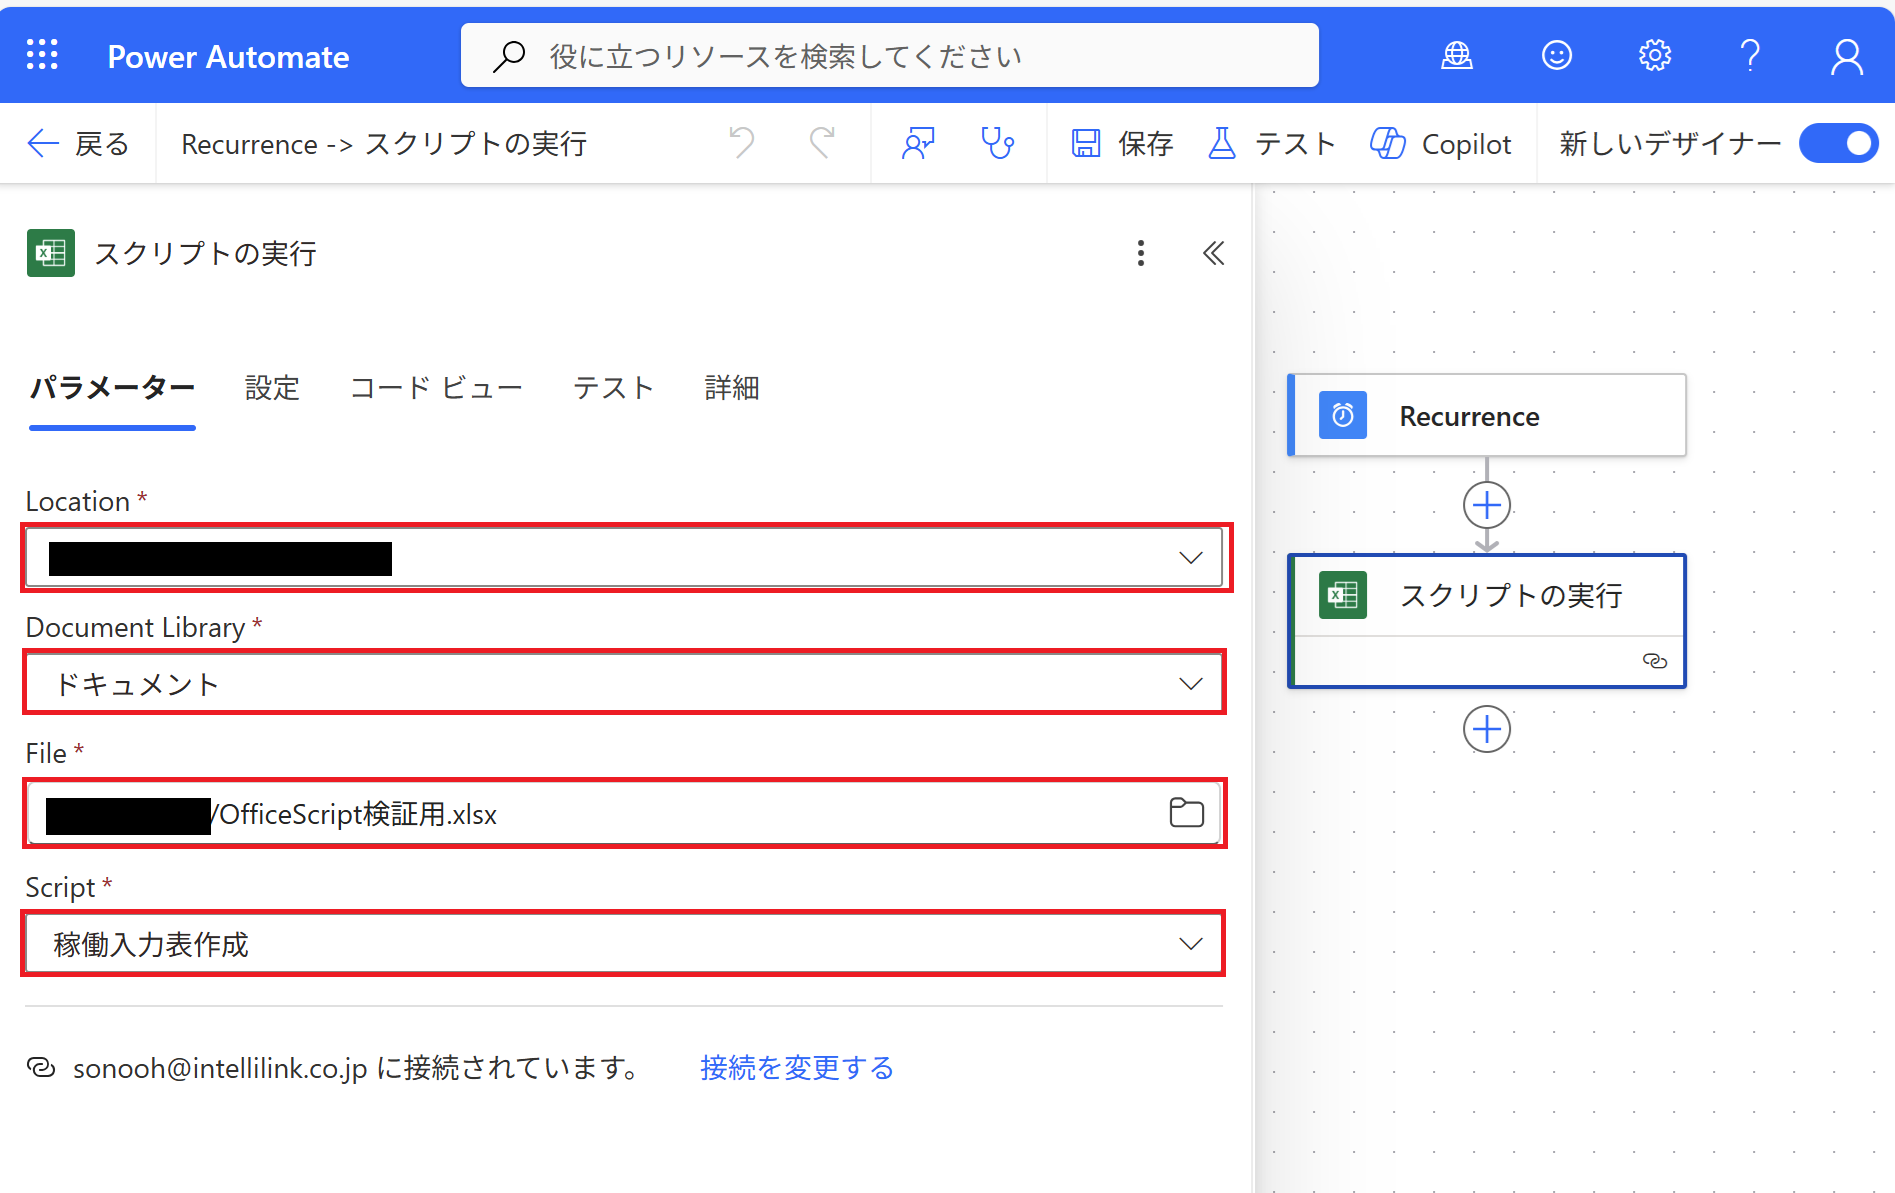
Task: Switch to the 設定 tab
Action: 272,388
